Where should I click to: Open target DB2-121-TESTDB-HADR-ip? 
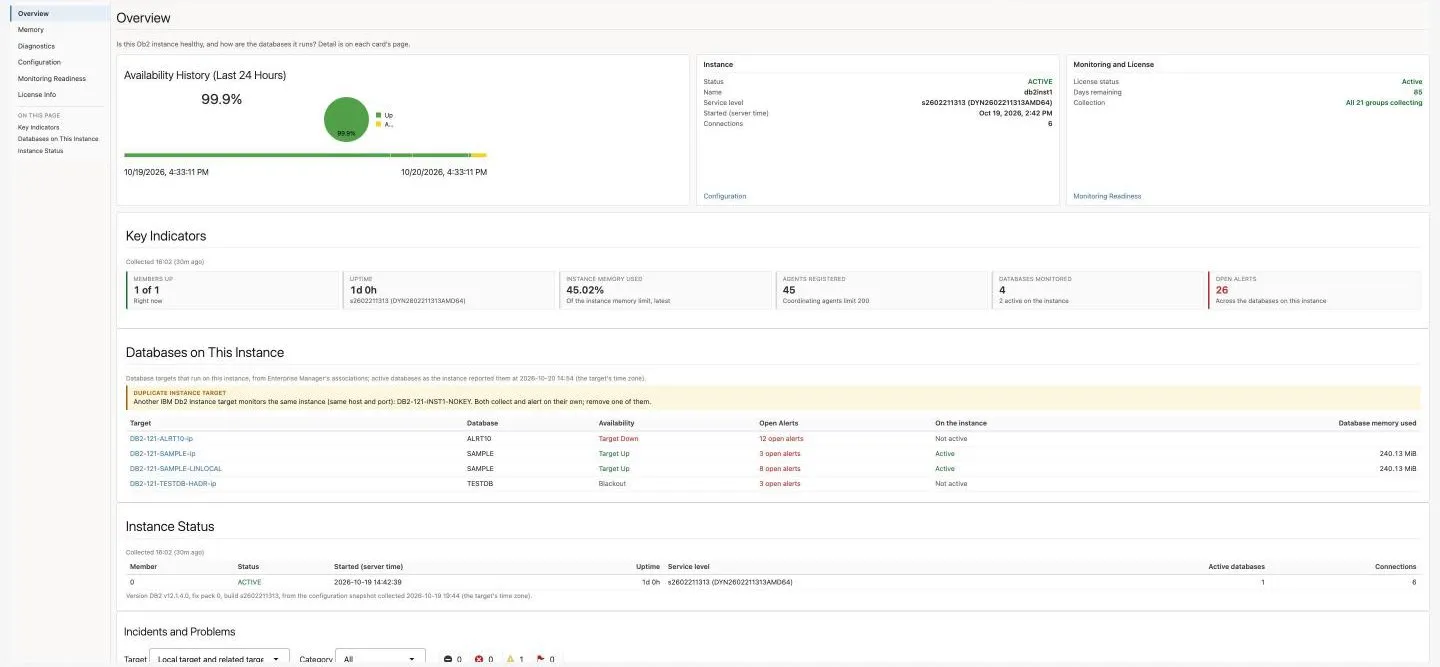[x=172, y=483]
